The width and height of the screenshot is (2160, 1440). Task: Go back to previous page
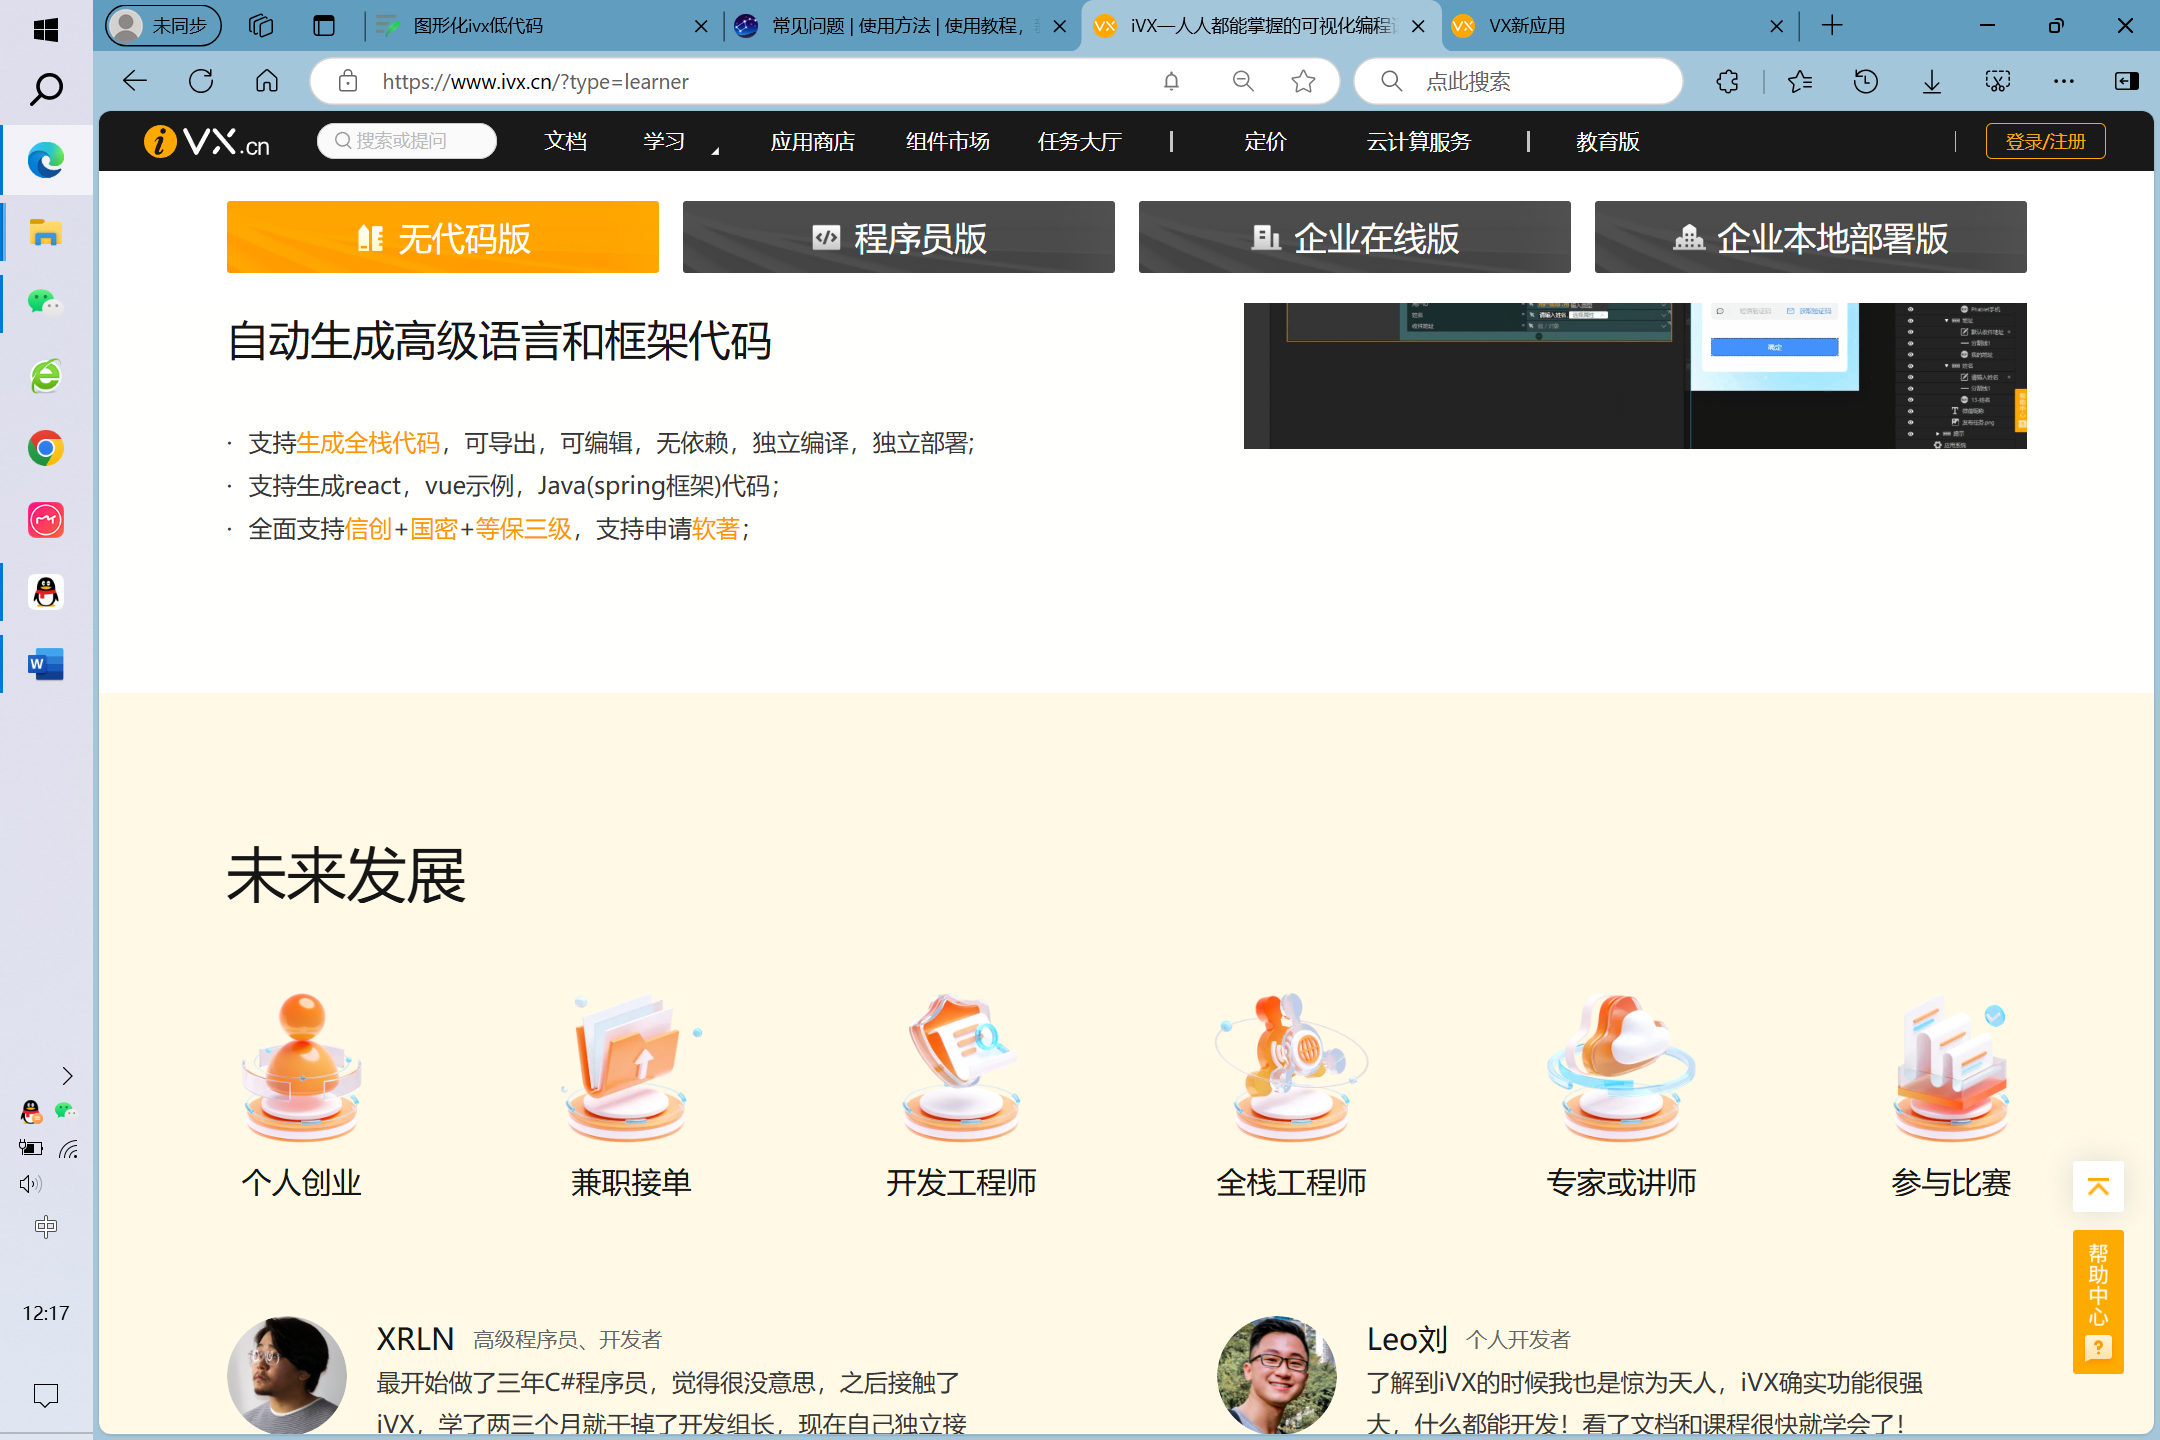coord(135,81)
